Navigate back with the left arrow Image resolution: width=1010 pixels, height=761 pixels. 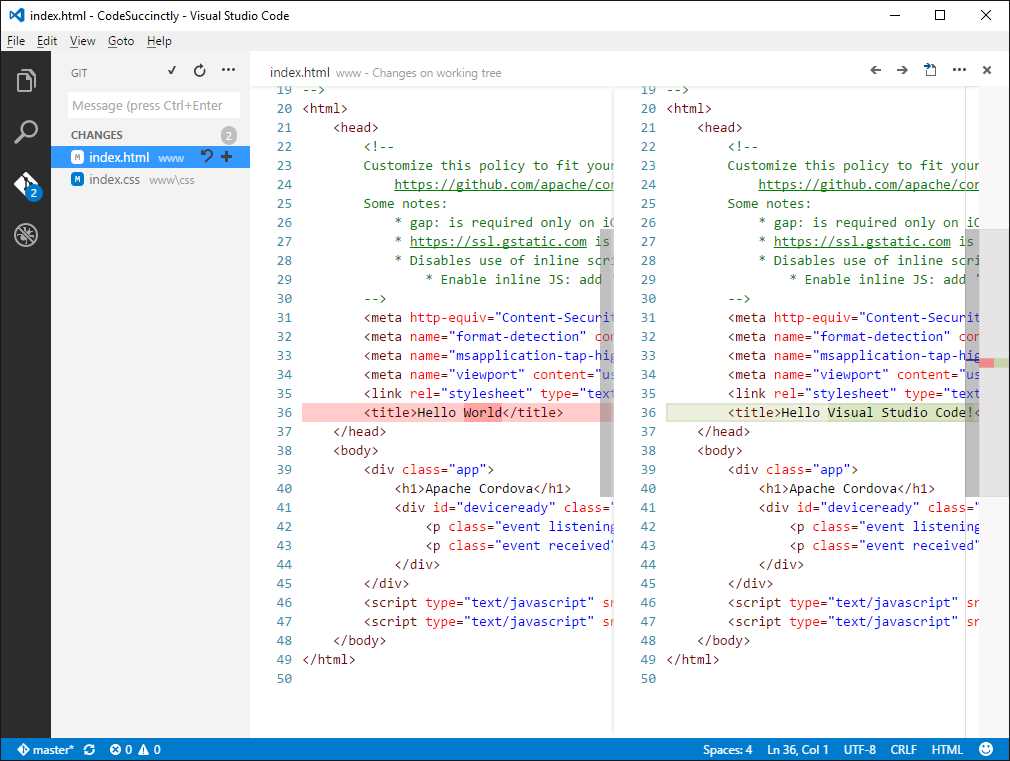[x=876, y=70]
